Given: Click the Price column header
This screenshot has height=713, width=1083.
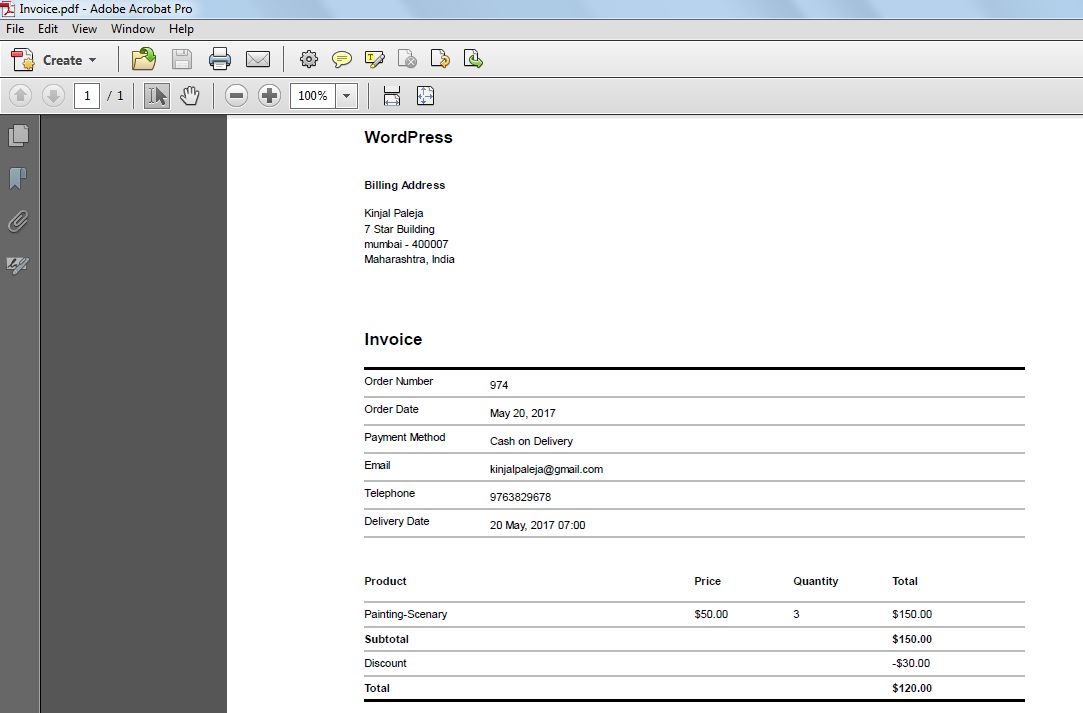Looking at the screenshot, I should click(707, 581).
